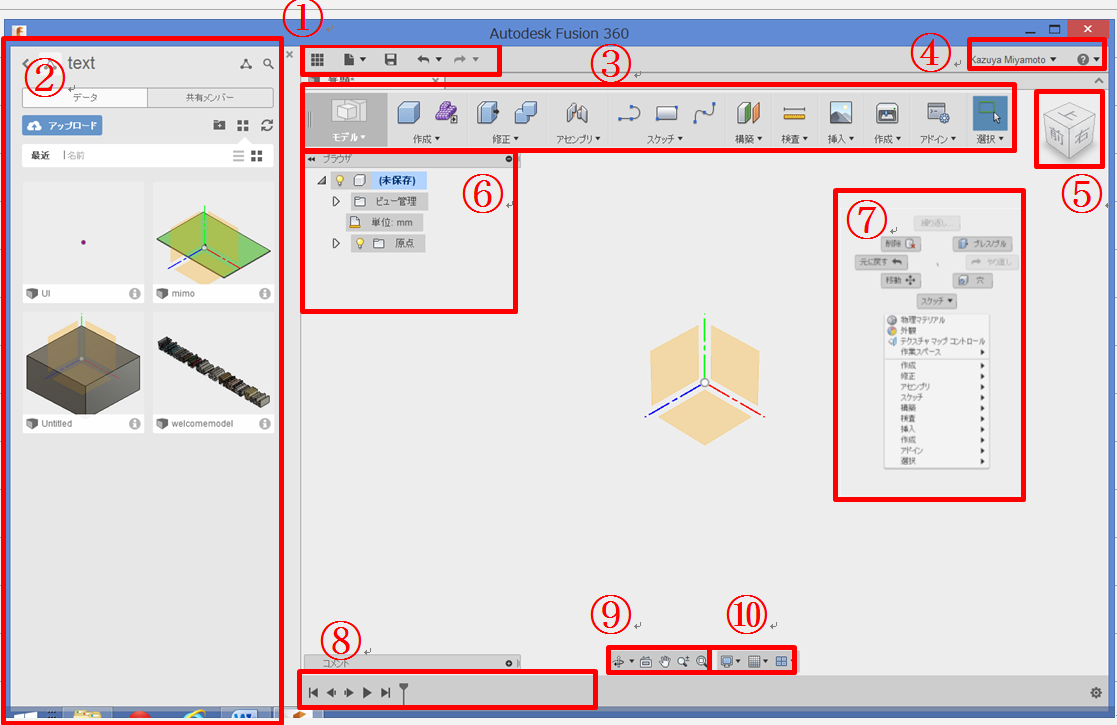This screenshot has width=1117, height=725.
Task: Select the purple Create Form icon
Action: [x=447, y=113]
